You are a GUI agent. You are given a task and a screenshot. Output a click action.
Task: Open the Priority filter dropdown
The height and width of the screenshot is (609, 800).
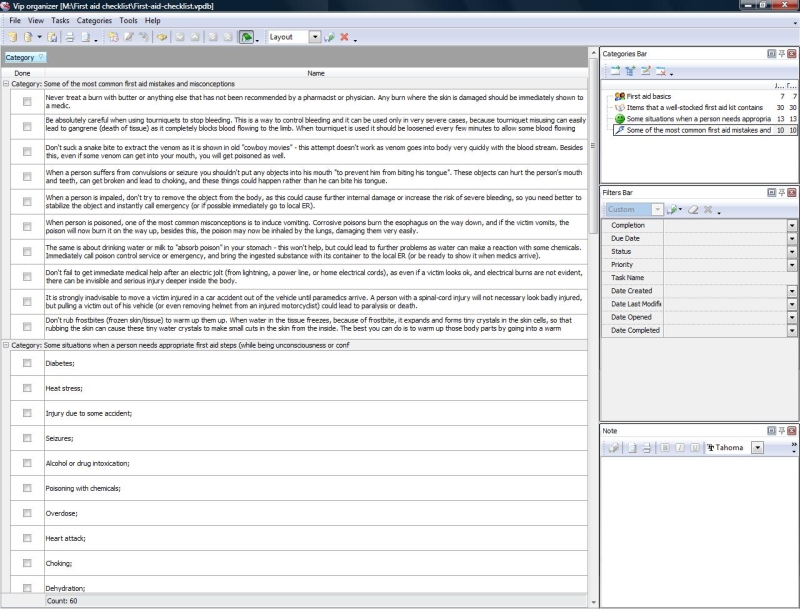click(792, 265)
